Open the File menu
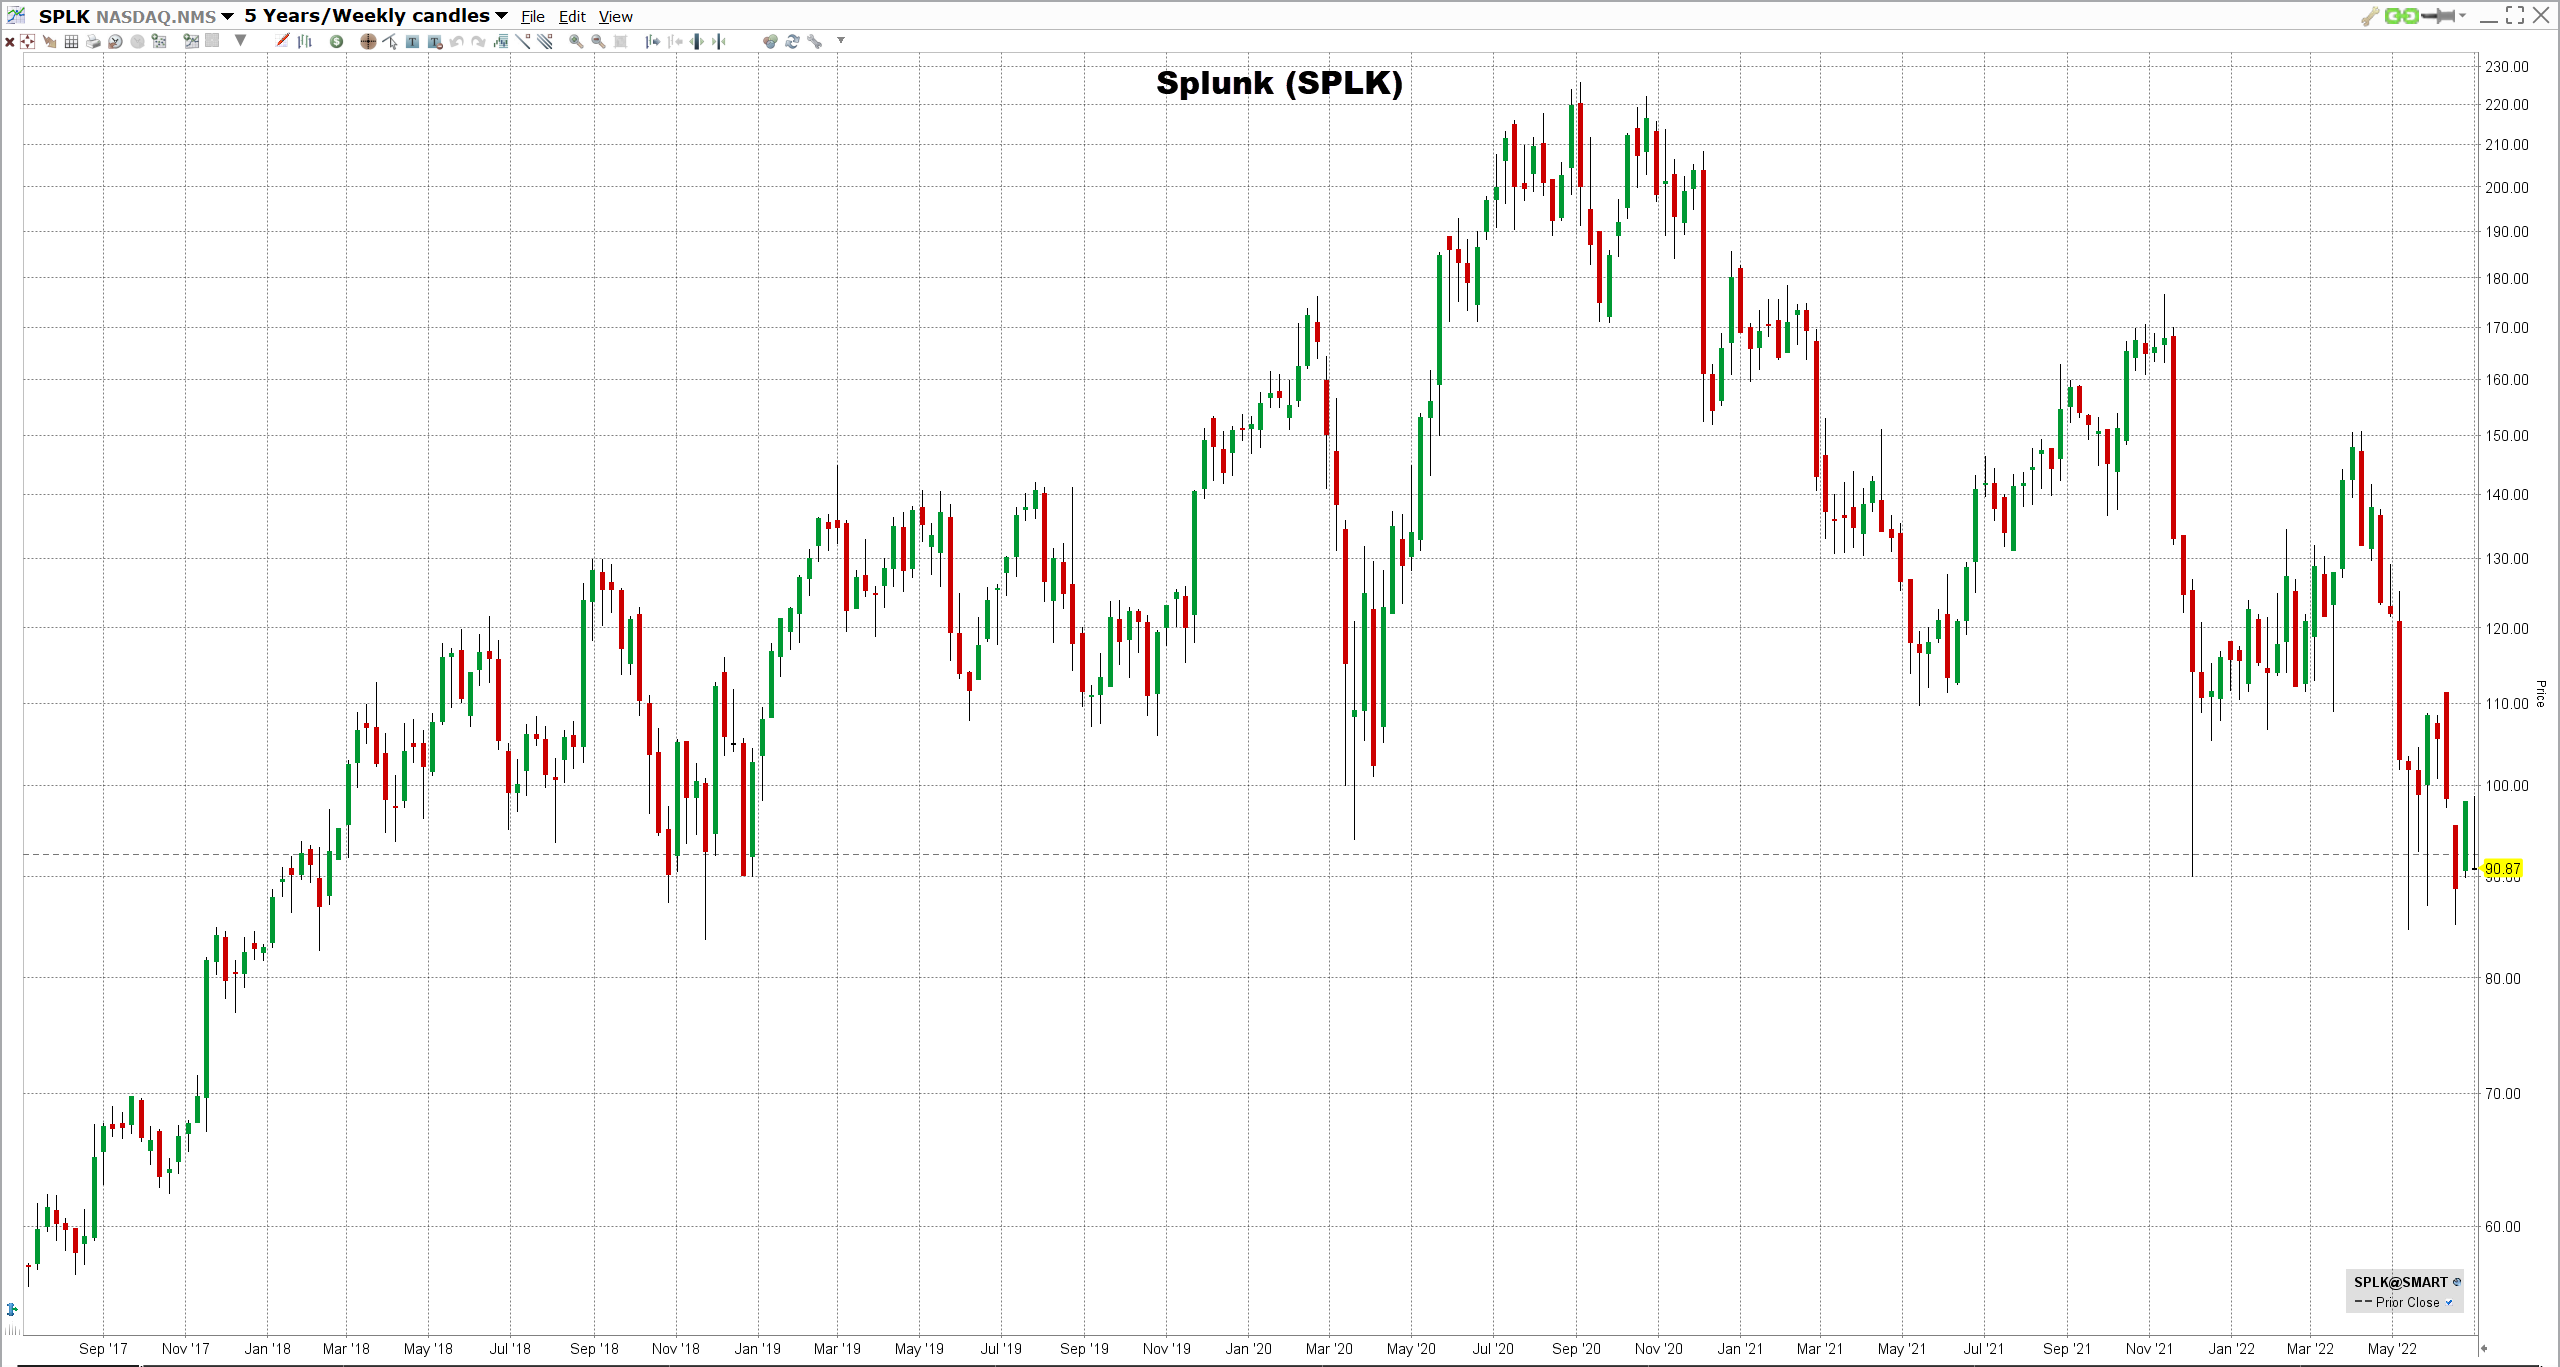Screen dimensions: 2560x1367 click(533, 16)
